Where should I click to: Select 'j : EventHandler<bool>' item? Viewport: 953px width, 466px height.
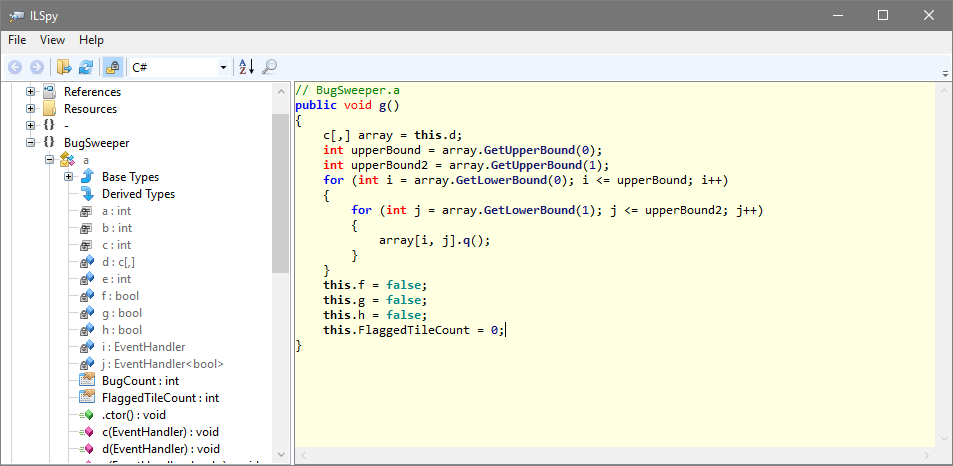coord(162,364)
